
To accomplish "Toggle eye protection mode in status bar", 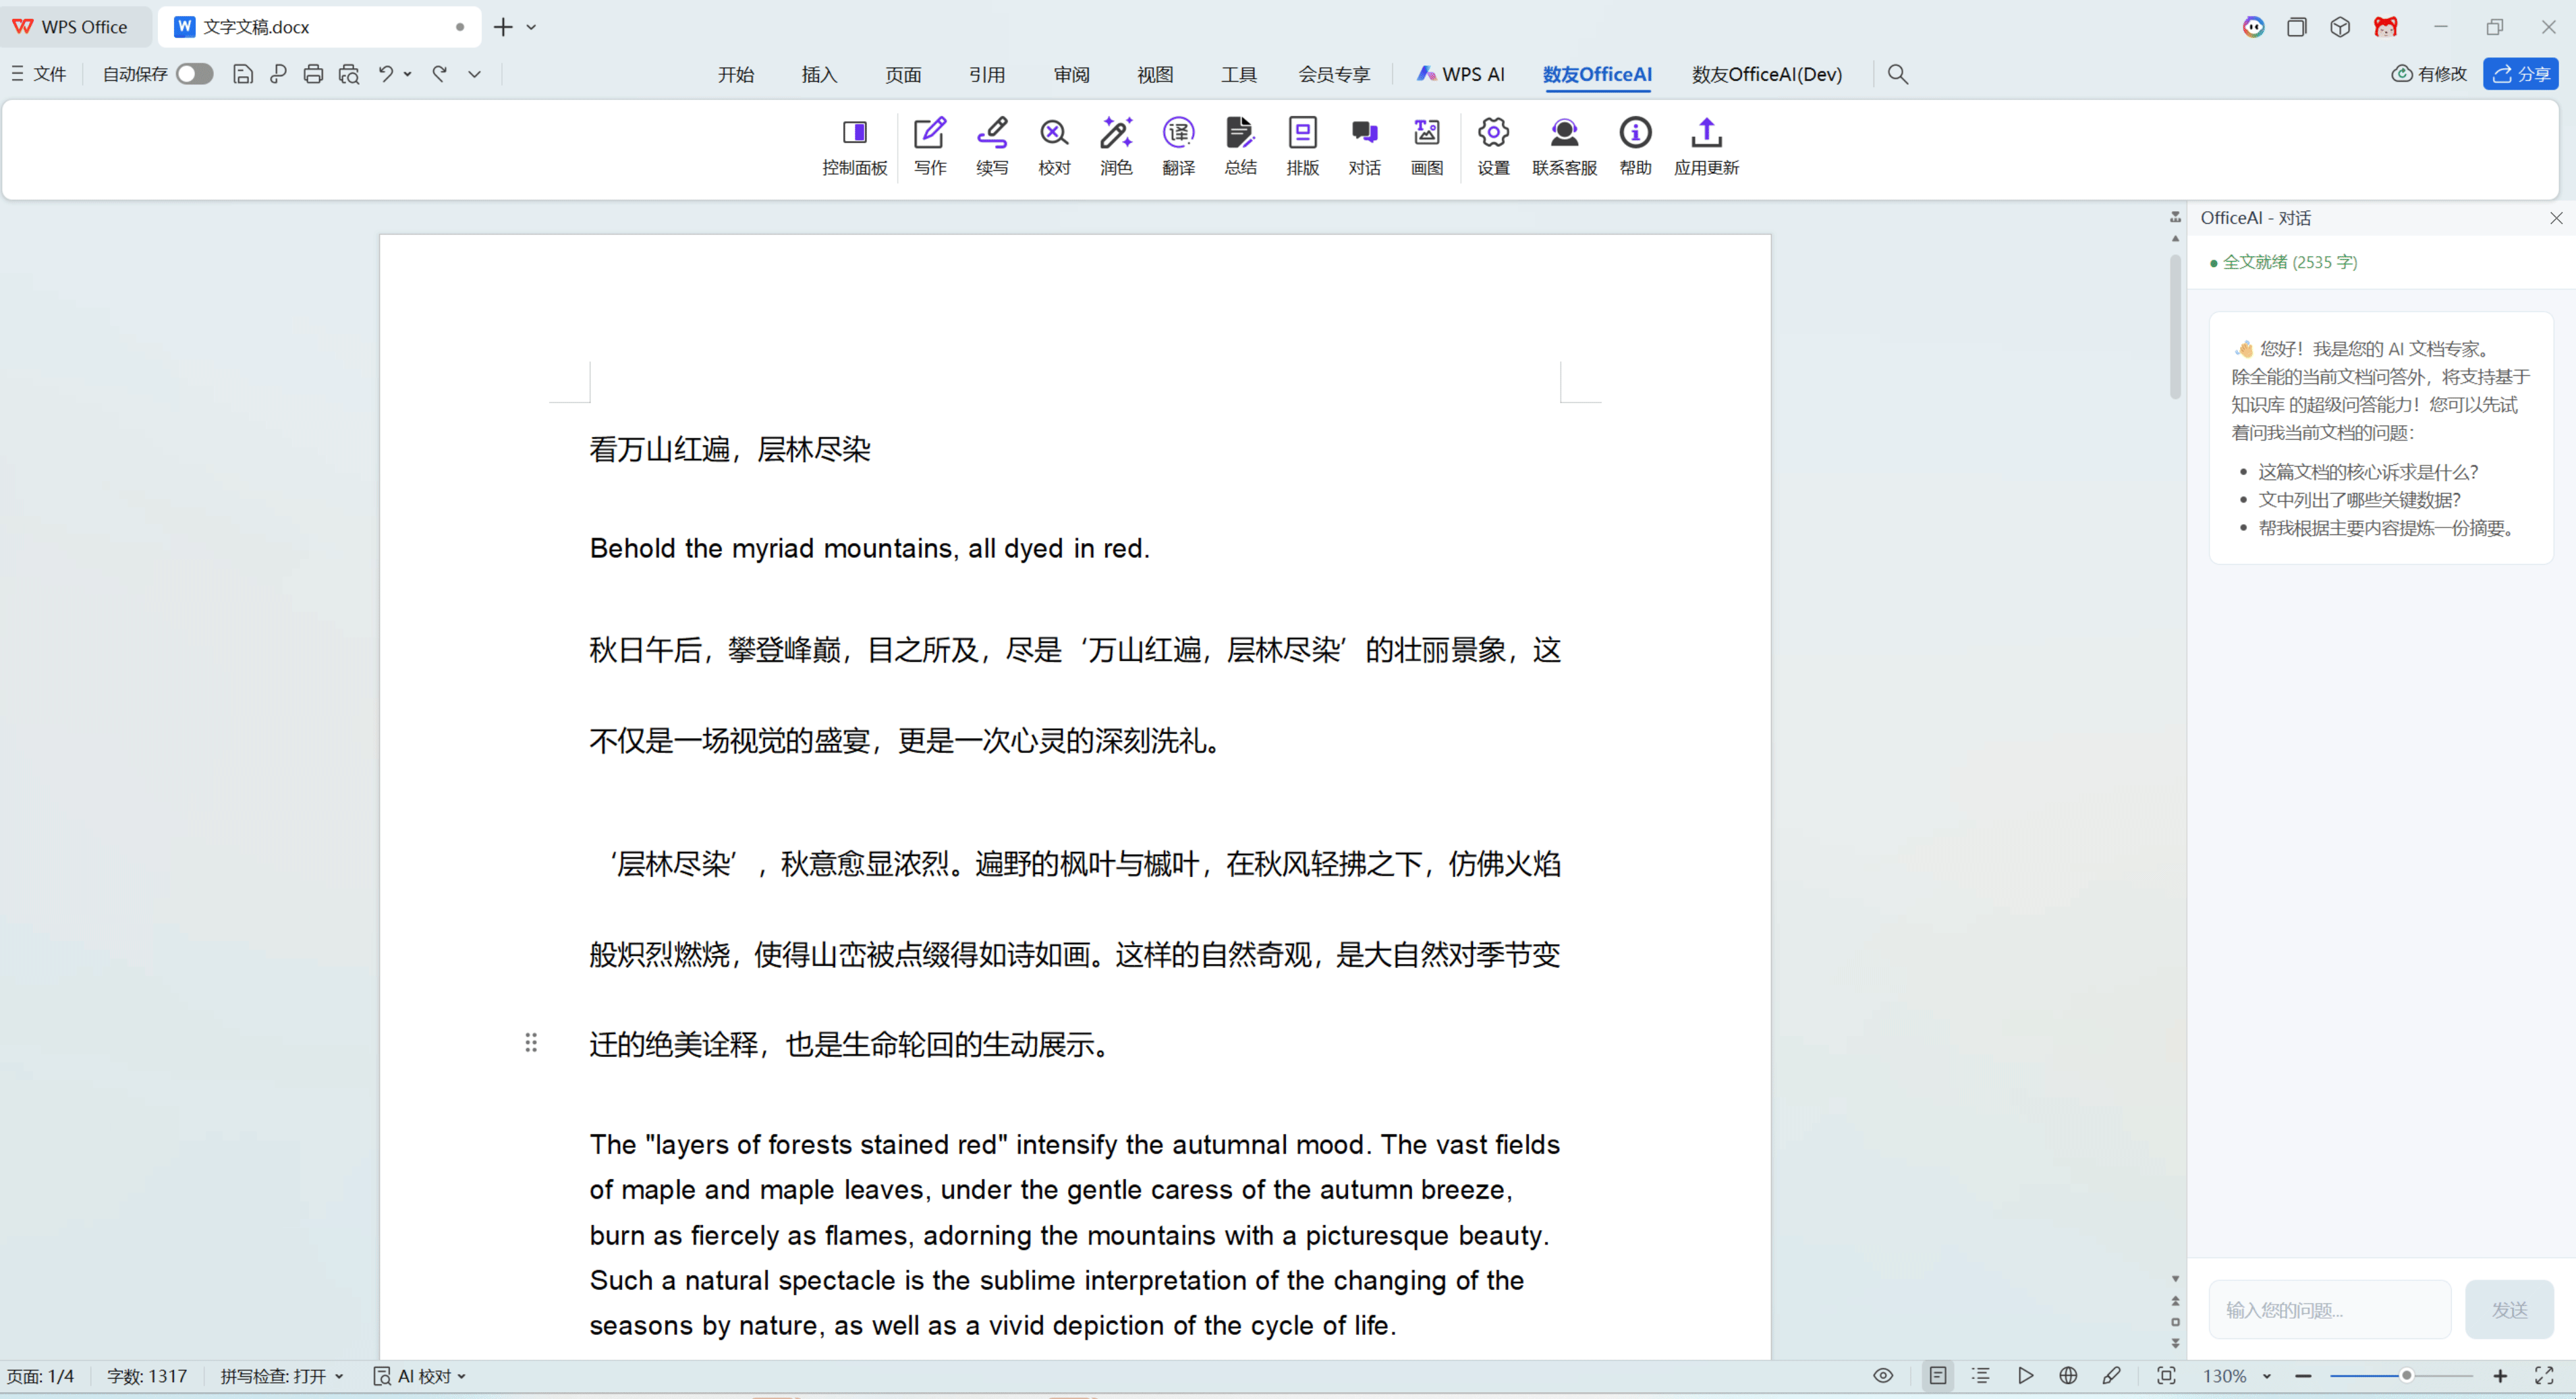I will (1882, 1376).
